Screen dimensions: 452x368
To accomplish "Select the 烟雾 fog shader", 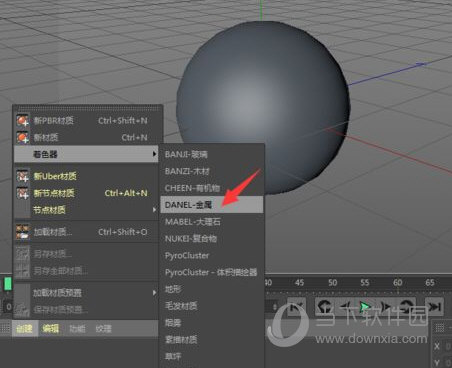I will 212,322.
